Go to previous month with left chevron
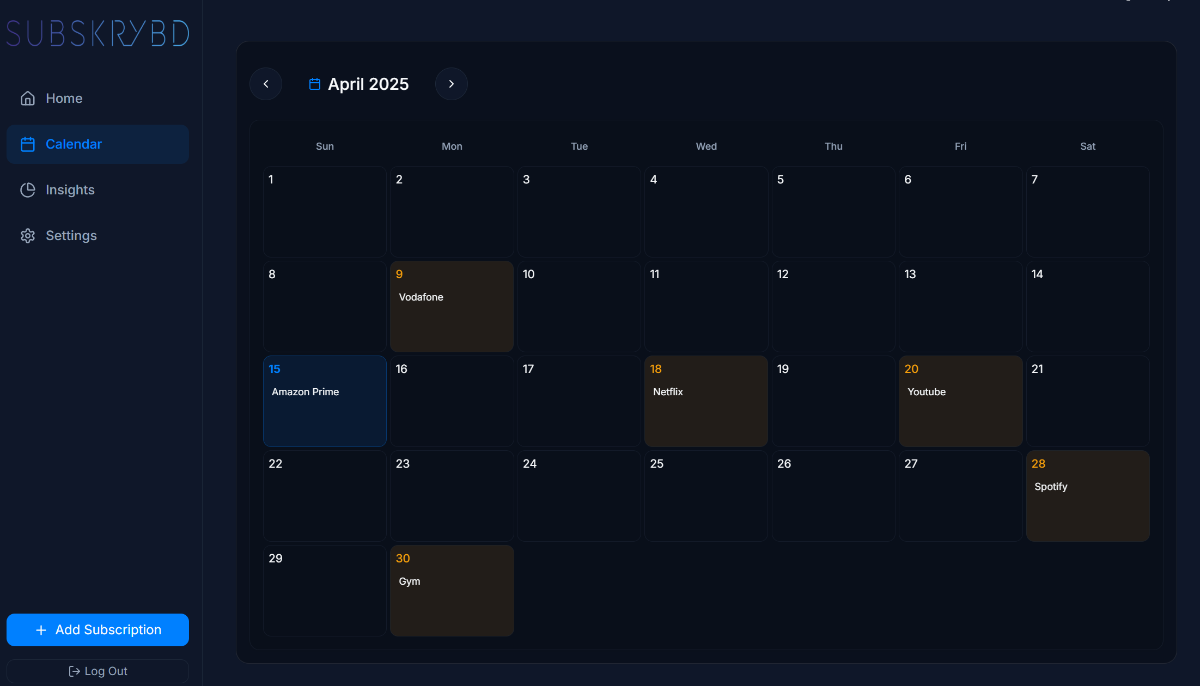The width and height of the screenshot is (1200, 686). point(266,84)
